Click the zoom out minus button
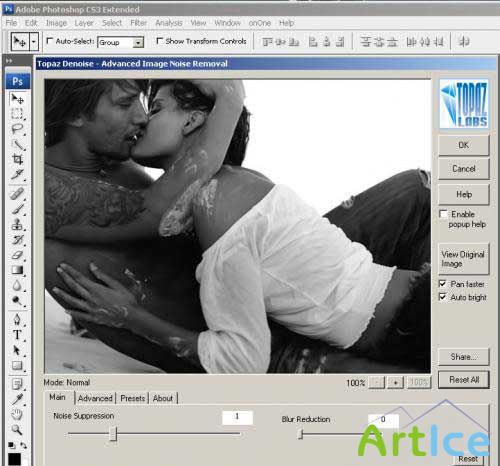 (x=377, y=382)
